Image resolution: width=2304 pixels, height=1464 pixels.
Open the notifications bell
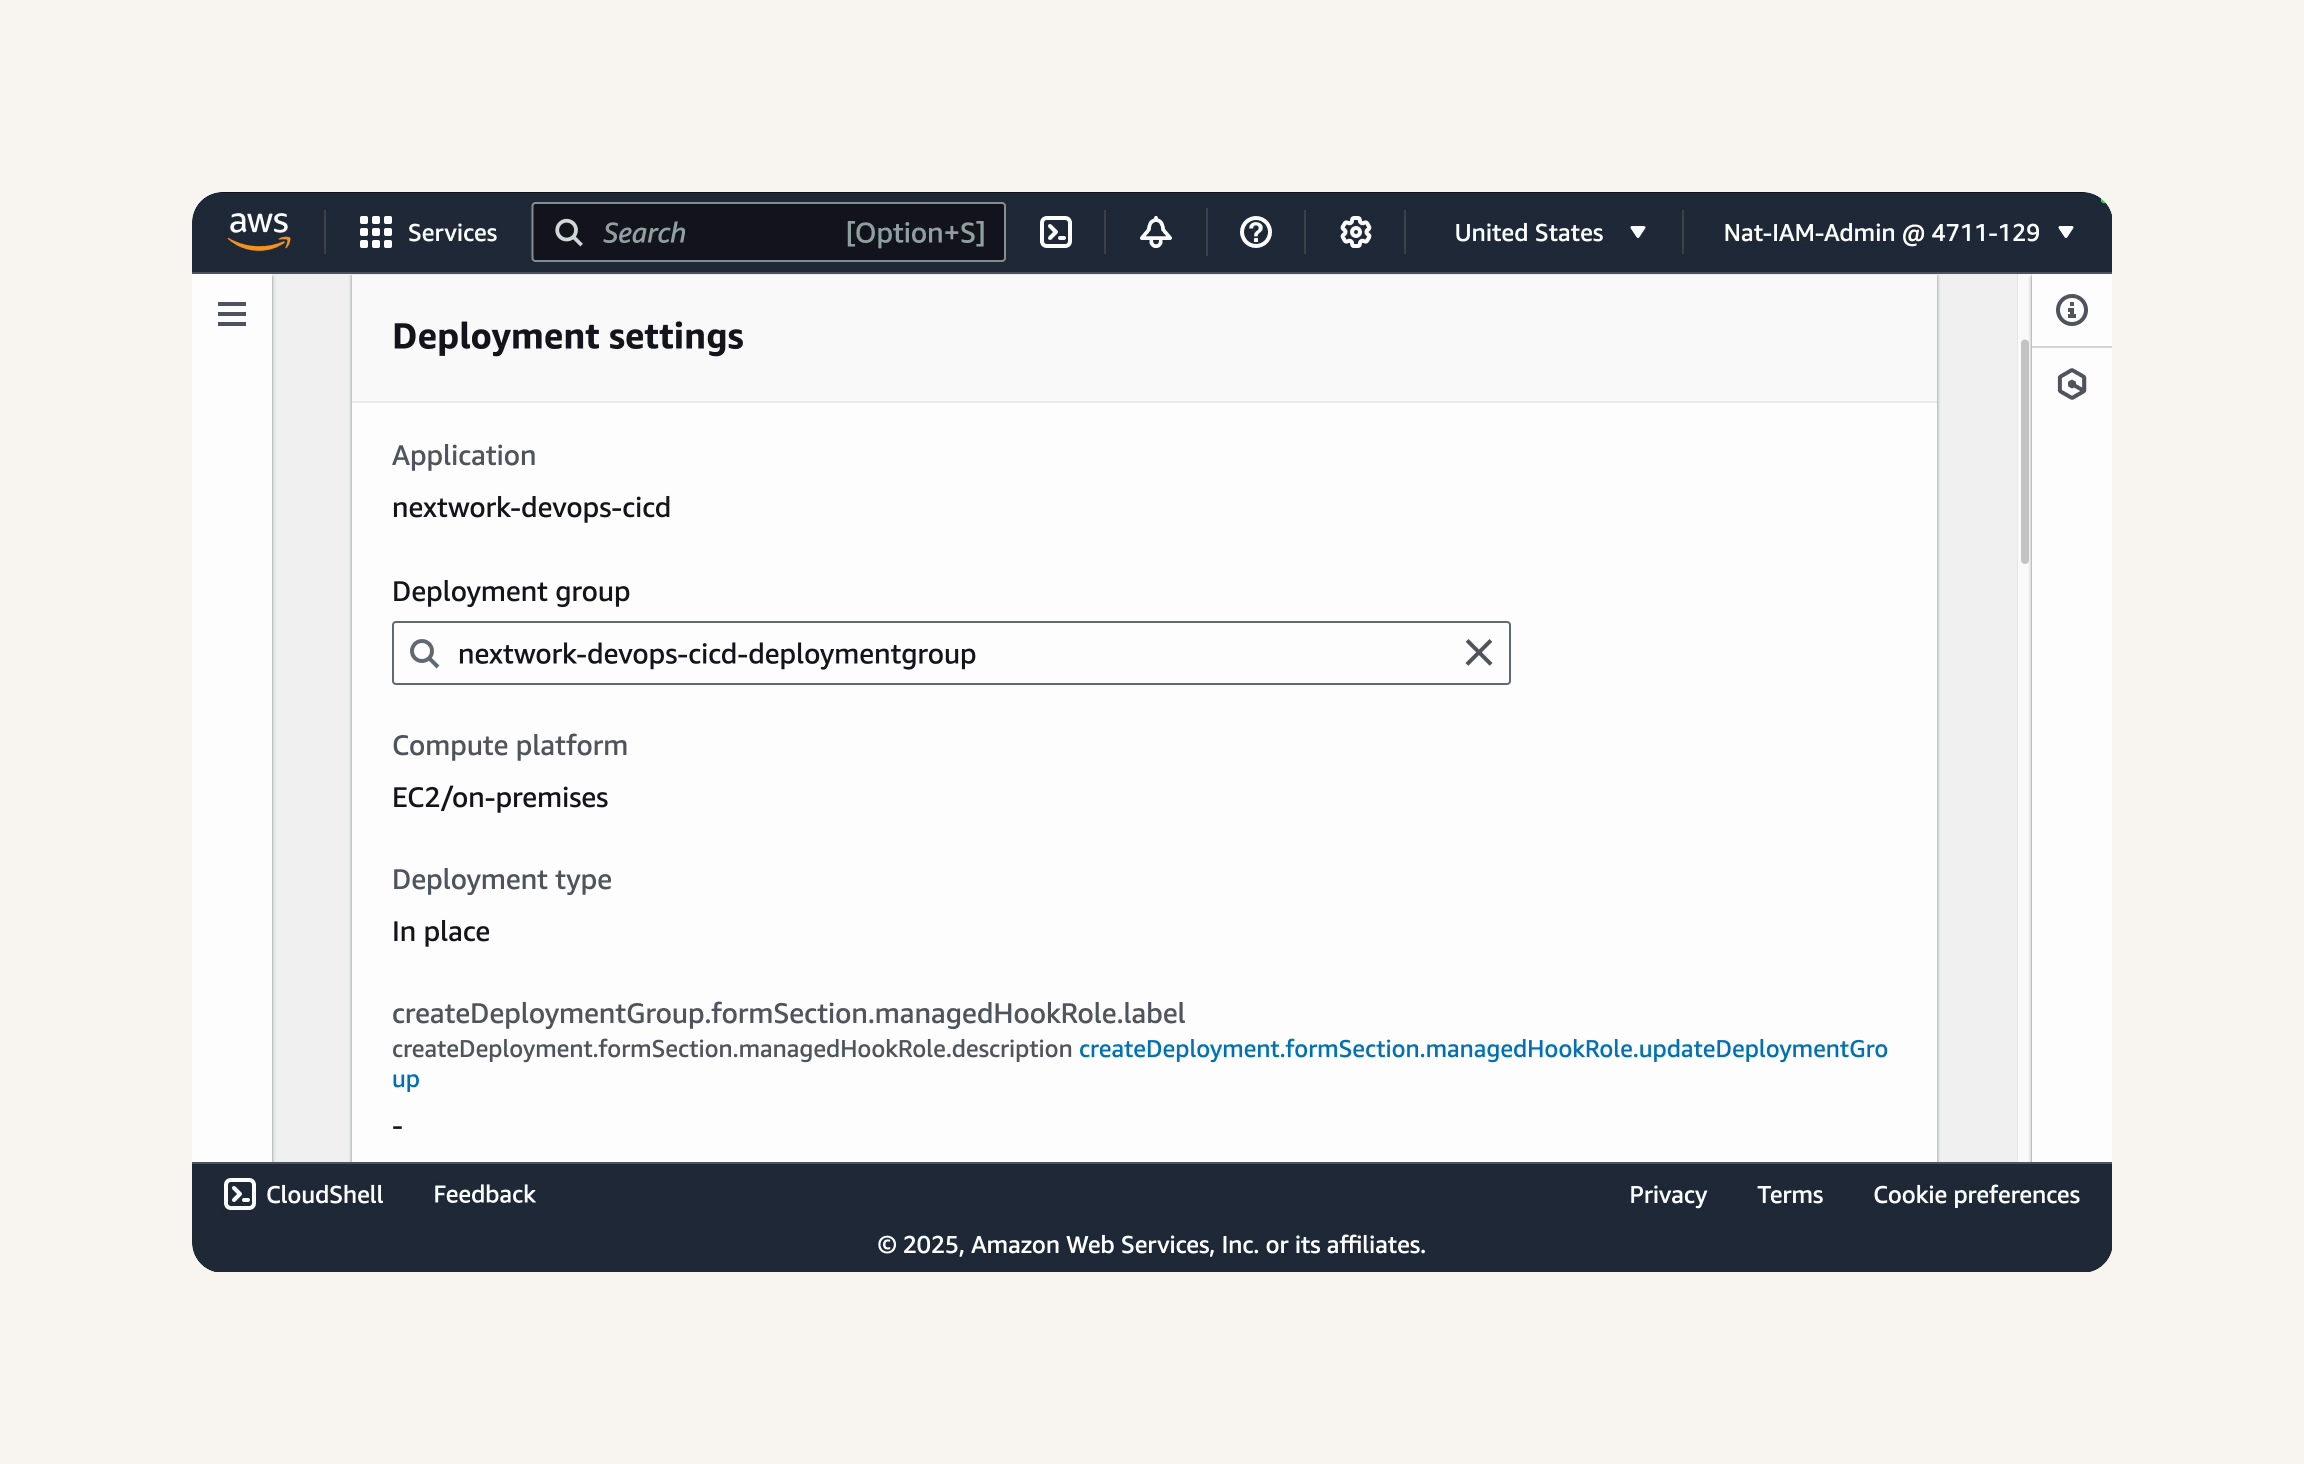pyautogui.click(x=1156, y=232)
